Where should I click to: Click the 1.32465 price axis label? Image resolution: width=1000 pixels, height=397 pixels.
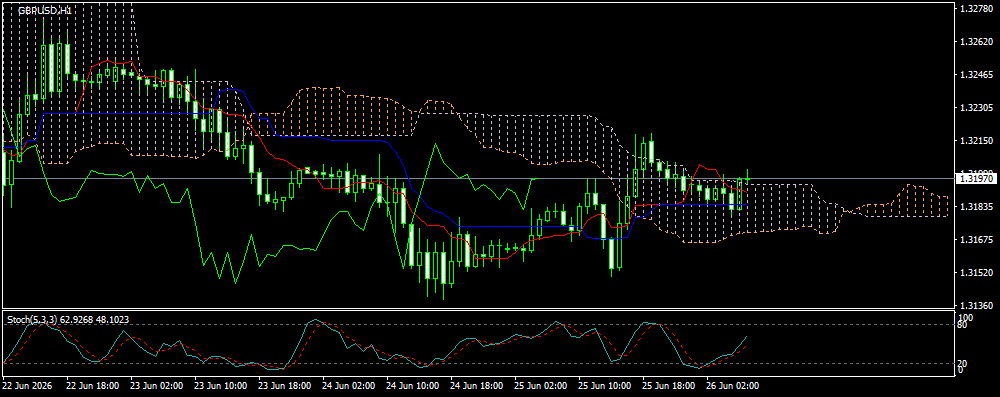(x=975, y=75)
